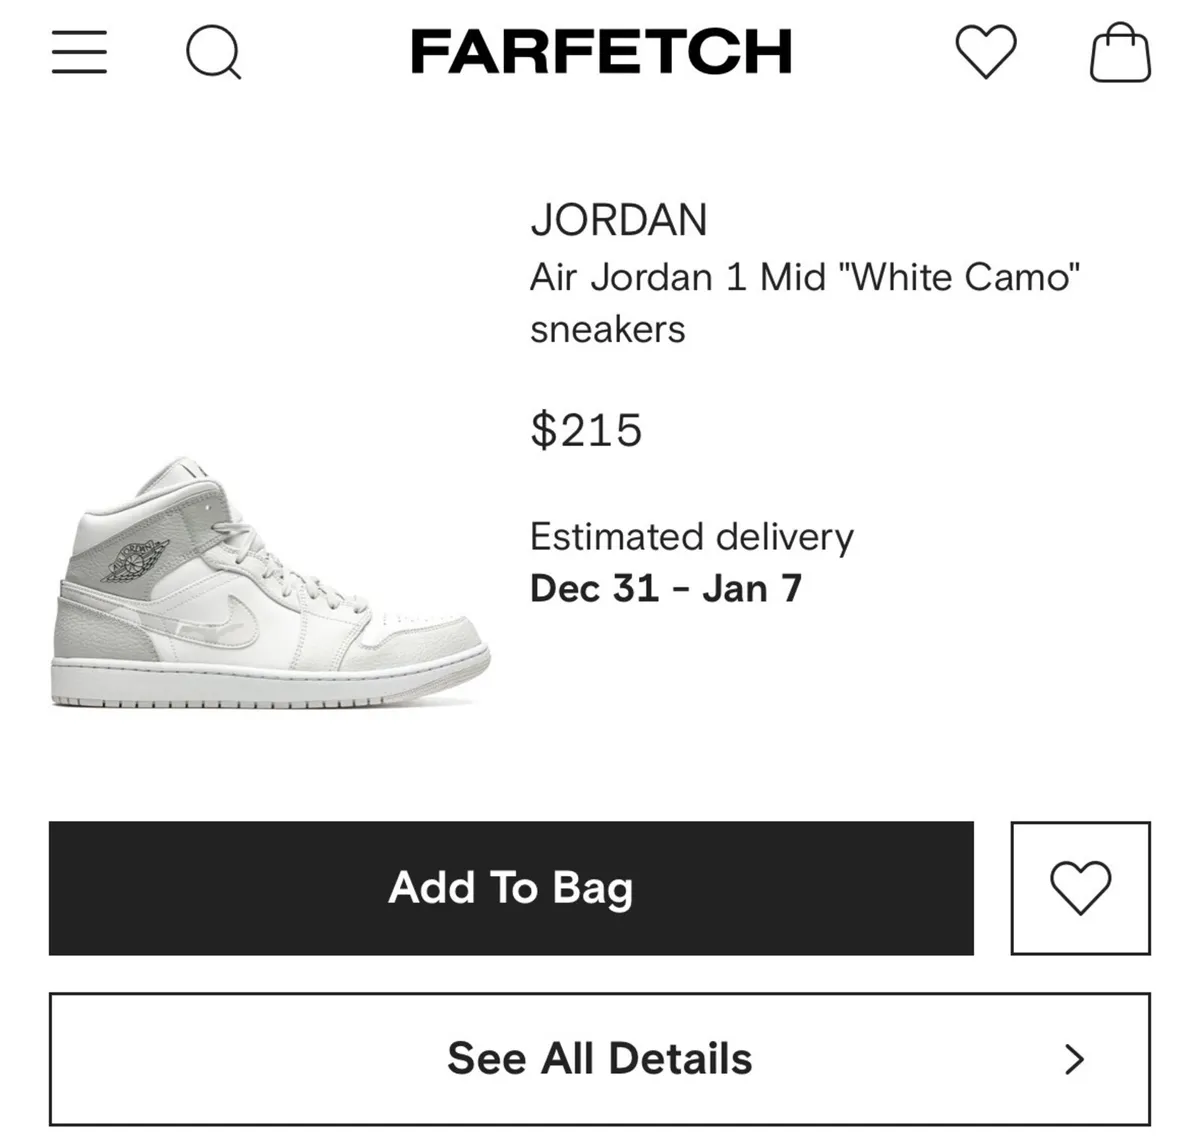Viewport: 1200px width, 1147px height.
Task: Click the $215 price text
Action: click(588, 431)
